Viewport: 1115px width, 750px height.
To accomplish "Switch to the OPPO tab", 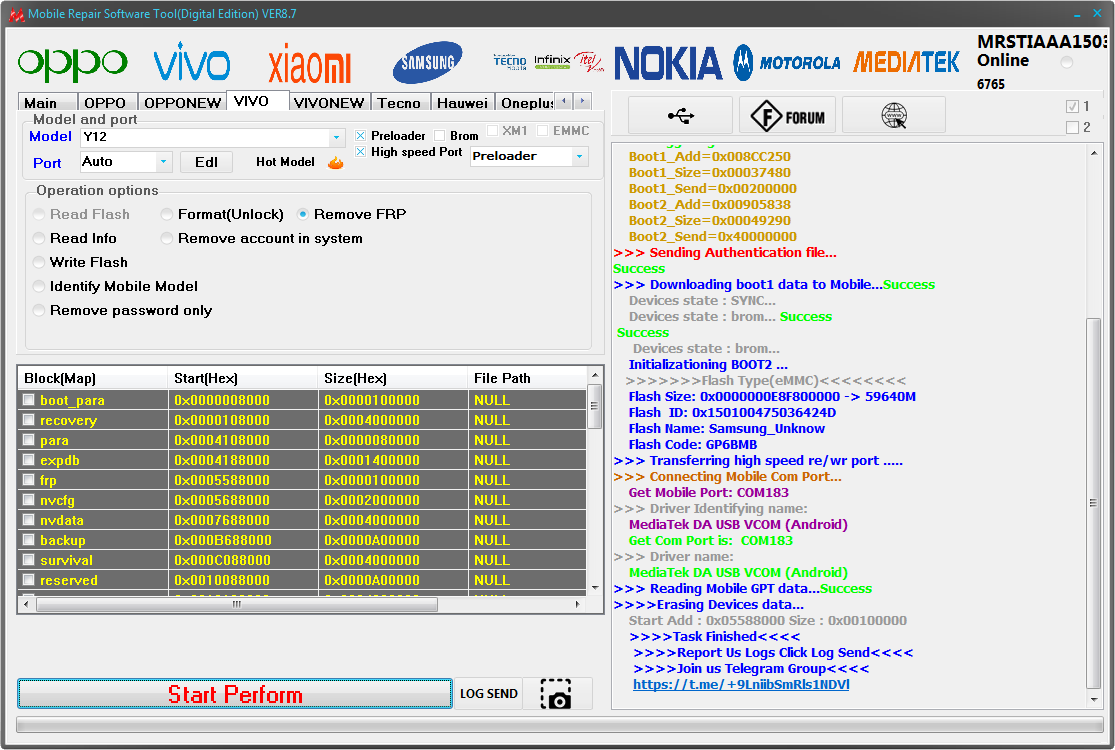I will (107, 103).
